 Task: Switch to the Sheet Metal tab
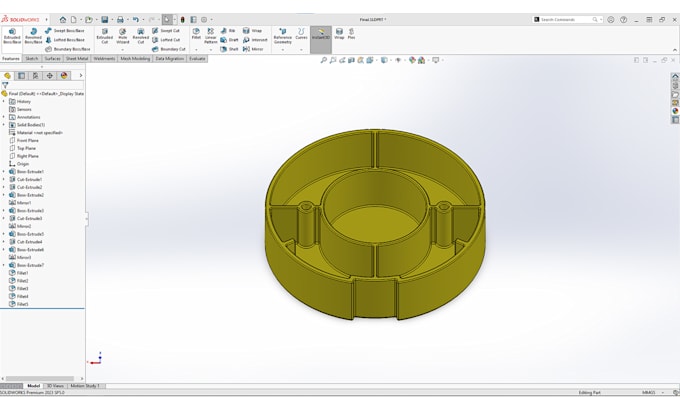77,59
